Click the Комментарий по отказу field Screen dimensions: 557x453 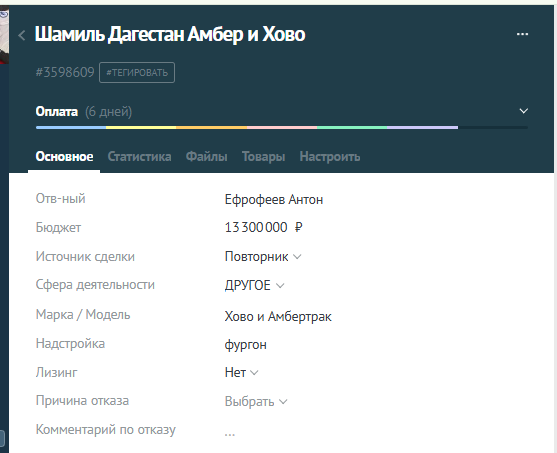(x=229, y=433)
